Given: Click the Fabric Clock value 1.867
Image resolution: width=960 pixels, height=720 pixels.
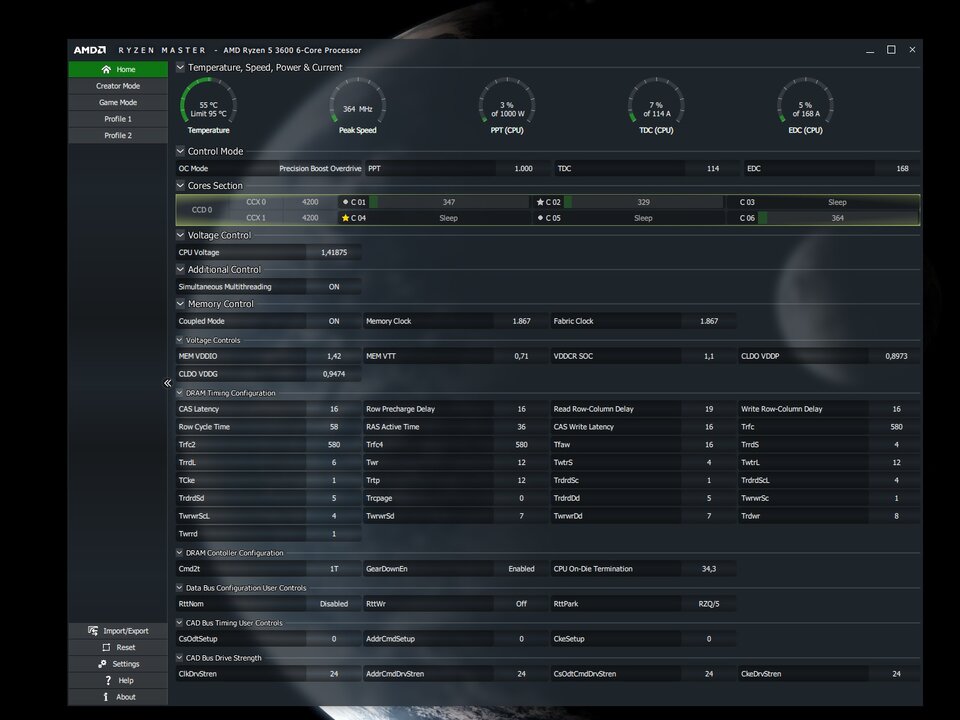Looking at the screenshot, I should pyautogui.click(x=708, y=321).
